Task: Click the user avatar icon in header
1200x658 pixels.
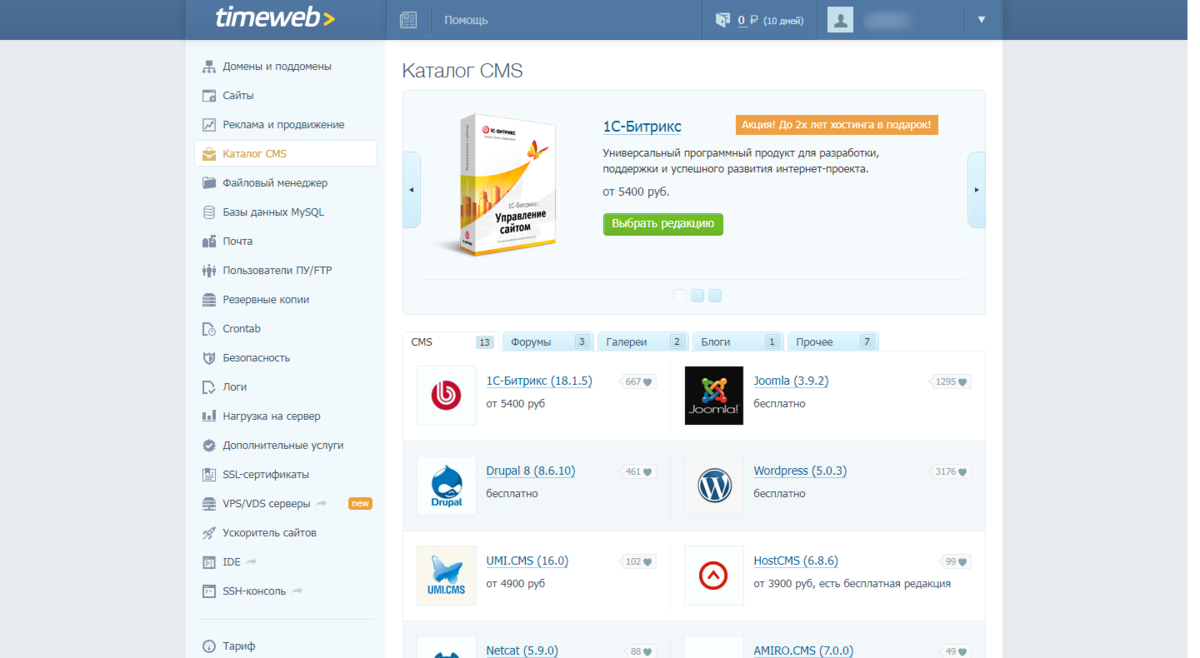Action: [x=840, y=19]
